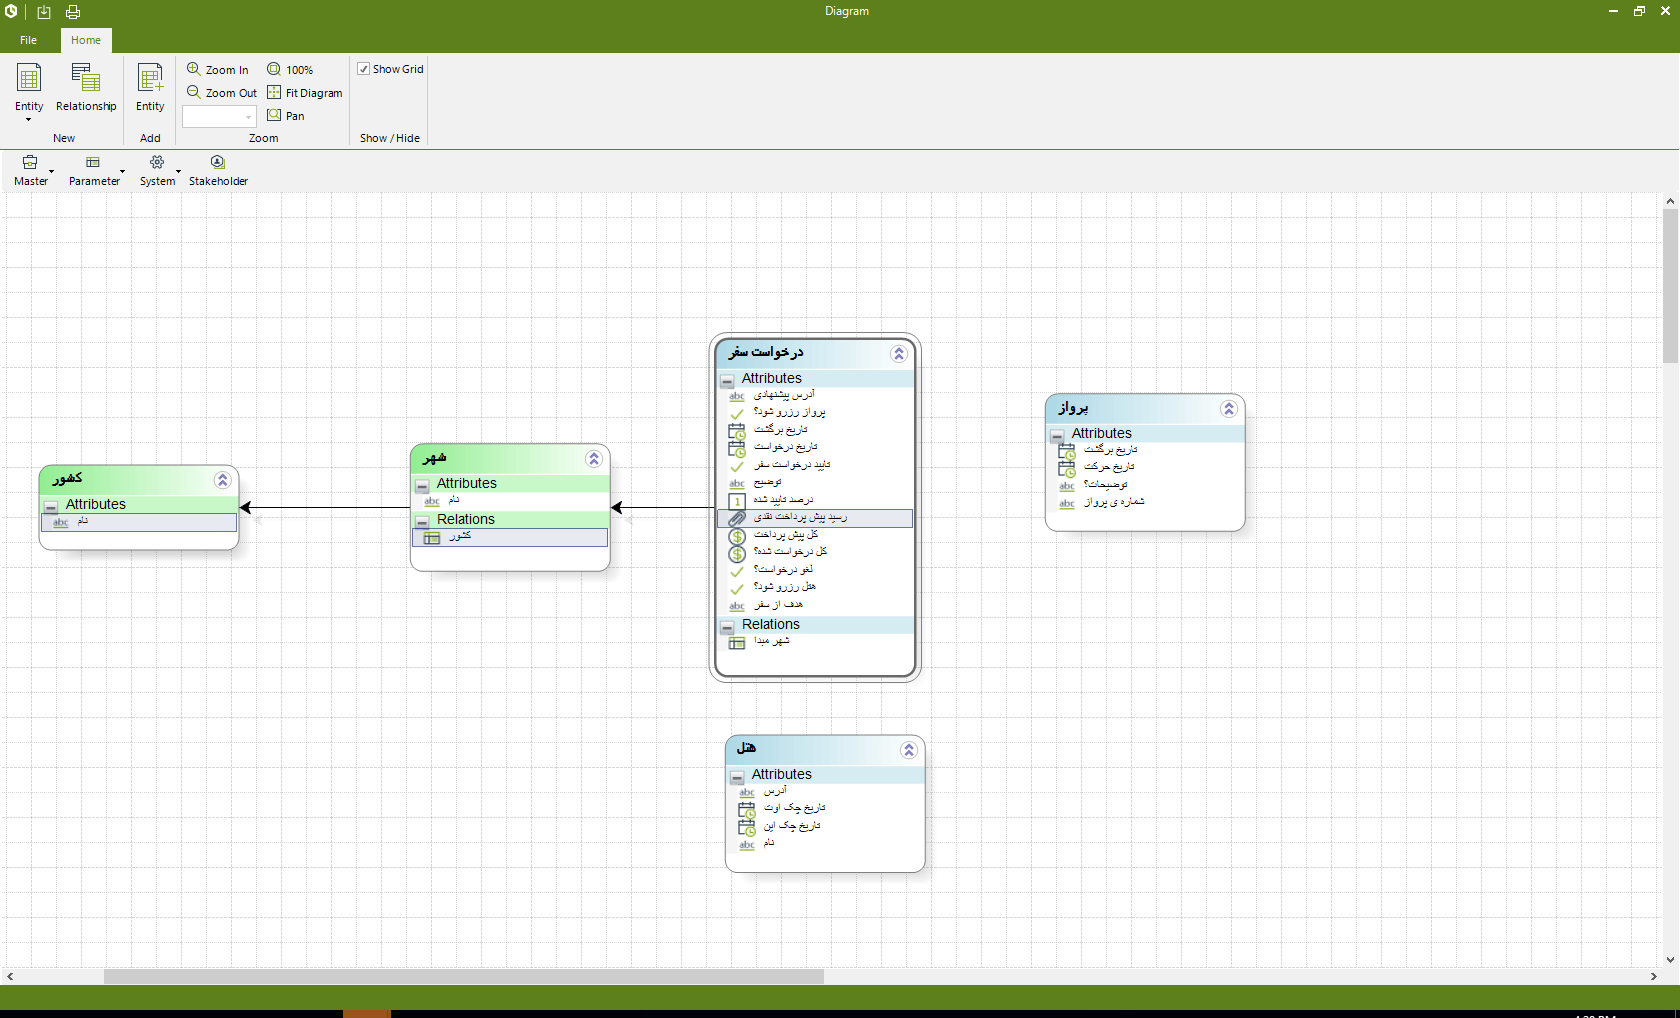Click the save icon in title bar
Screen dimensions: 1680x1018
click(44, 12)
